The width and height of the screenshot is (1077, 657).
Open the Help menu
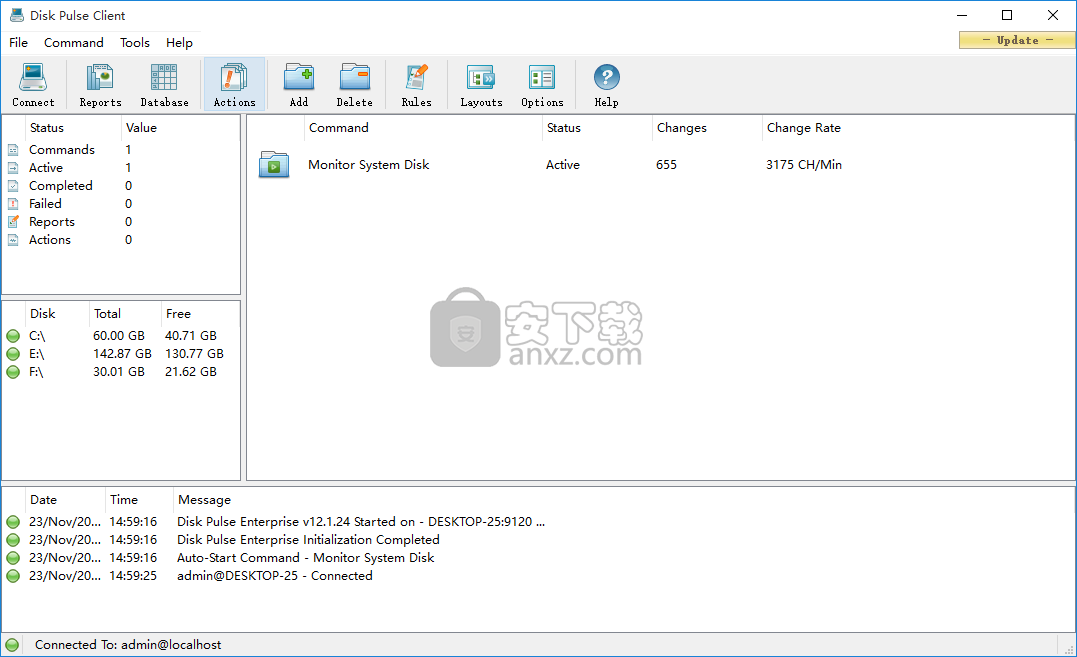point(179,43)
